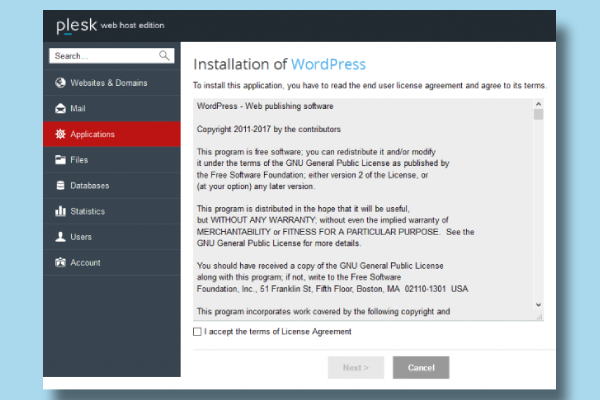Open Websites & Domains via globe icon
The image size is (600, 400).
(60, 82)
